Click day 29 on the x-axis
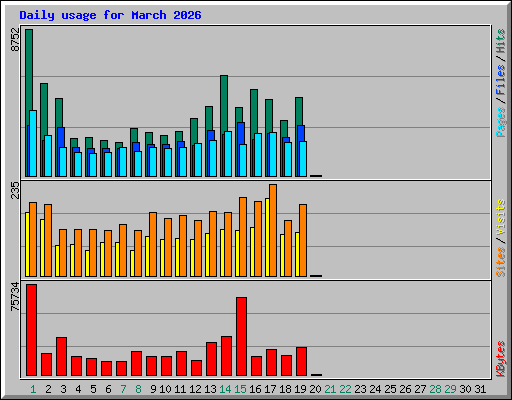 coord(450,389)
